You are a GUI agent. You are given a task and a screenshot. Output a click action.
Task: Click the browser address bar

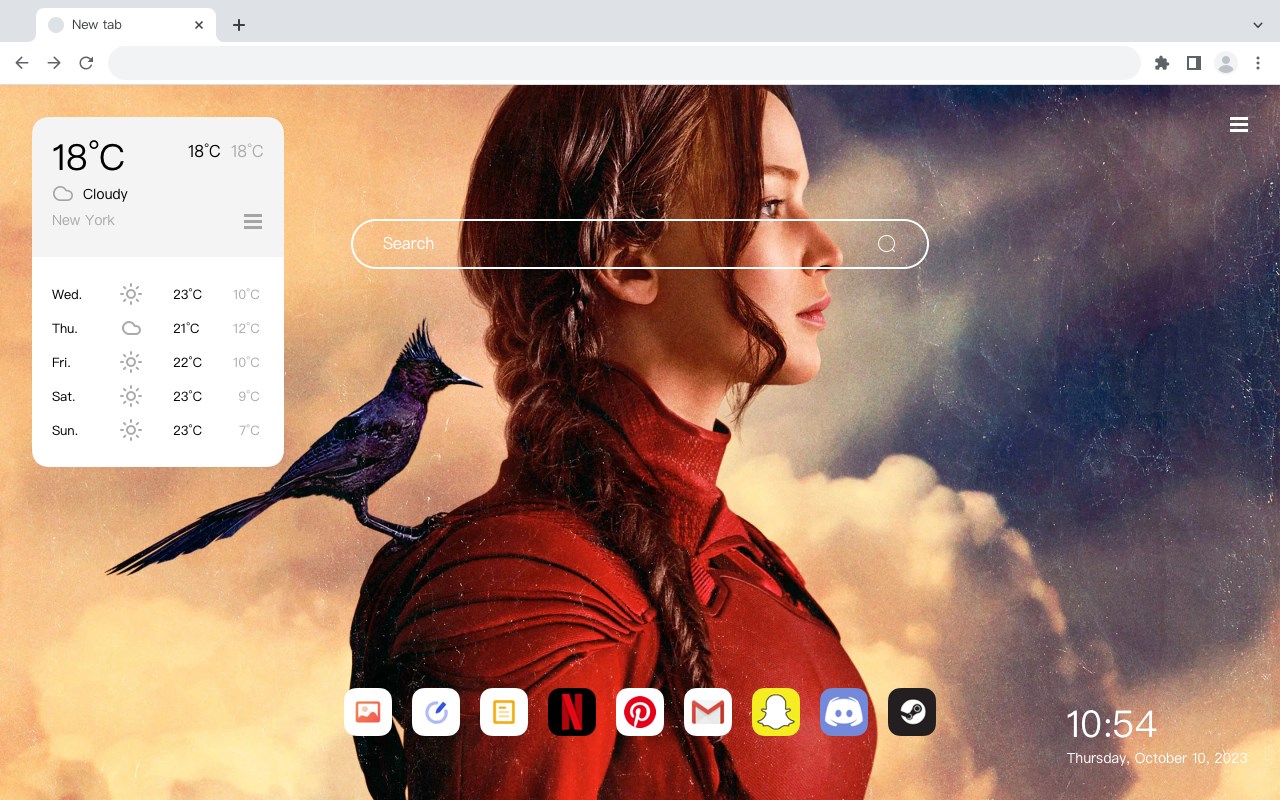(624, 63)
